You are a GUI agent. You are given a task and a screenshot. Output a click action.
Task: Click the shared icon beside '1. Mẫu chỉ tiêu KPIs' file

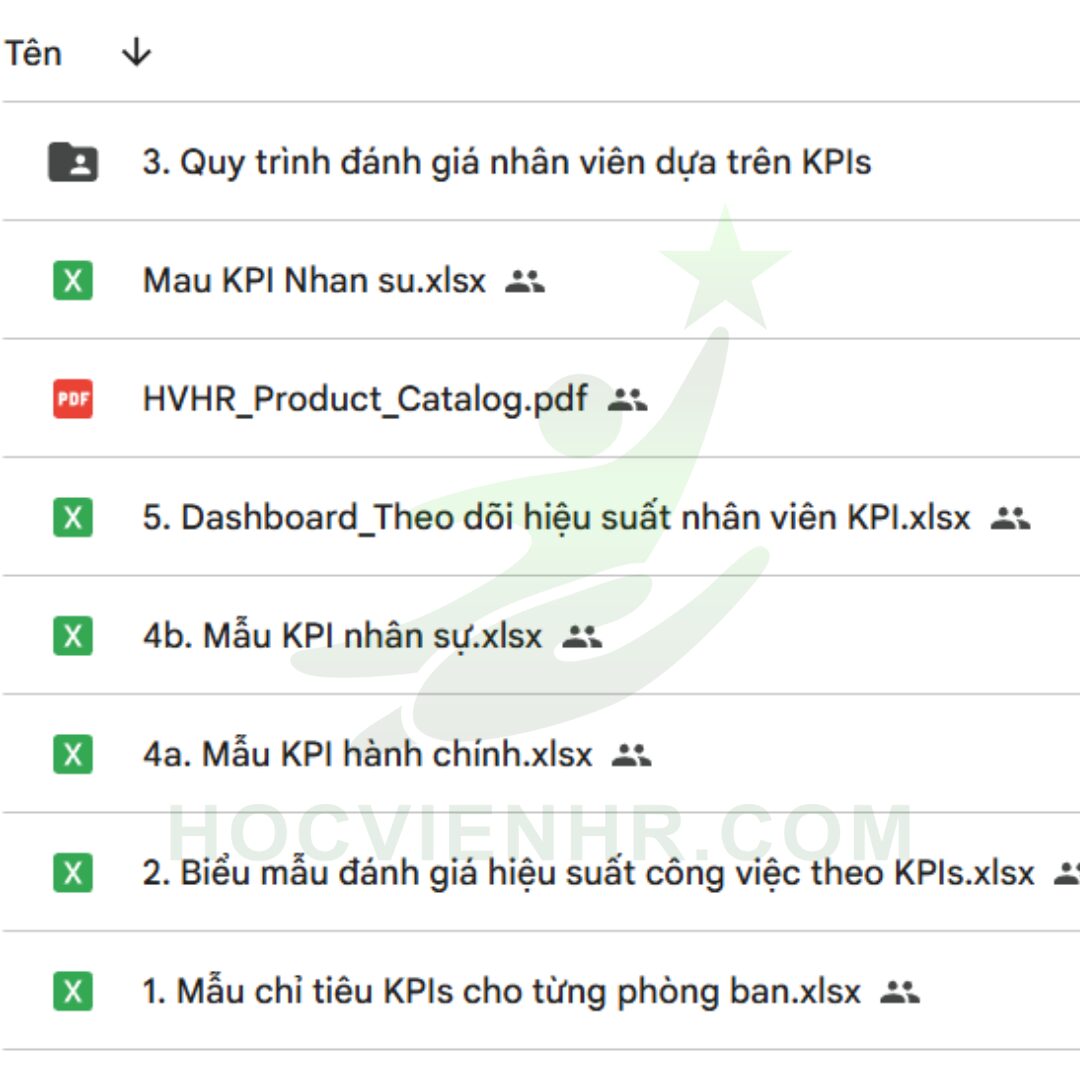[900, 992]
